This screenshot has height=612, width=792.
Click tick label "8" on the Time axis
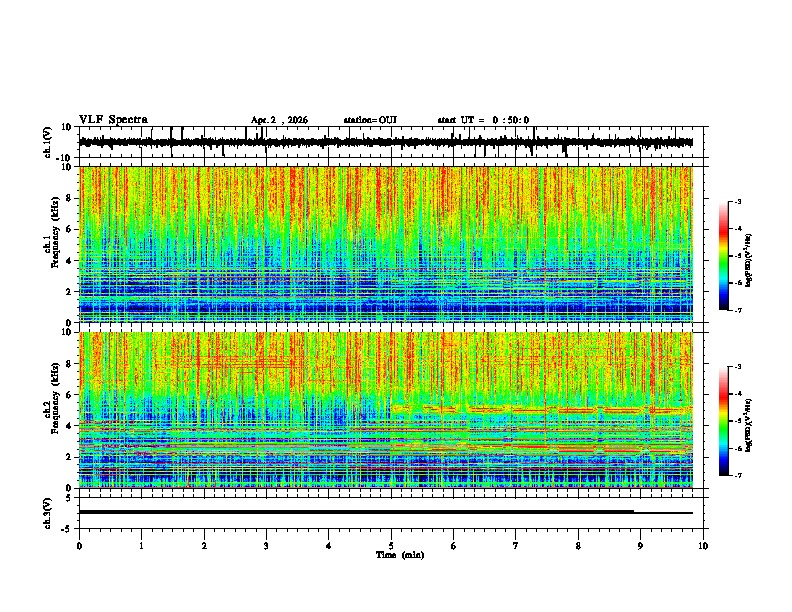[x=578, y=546]
